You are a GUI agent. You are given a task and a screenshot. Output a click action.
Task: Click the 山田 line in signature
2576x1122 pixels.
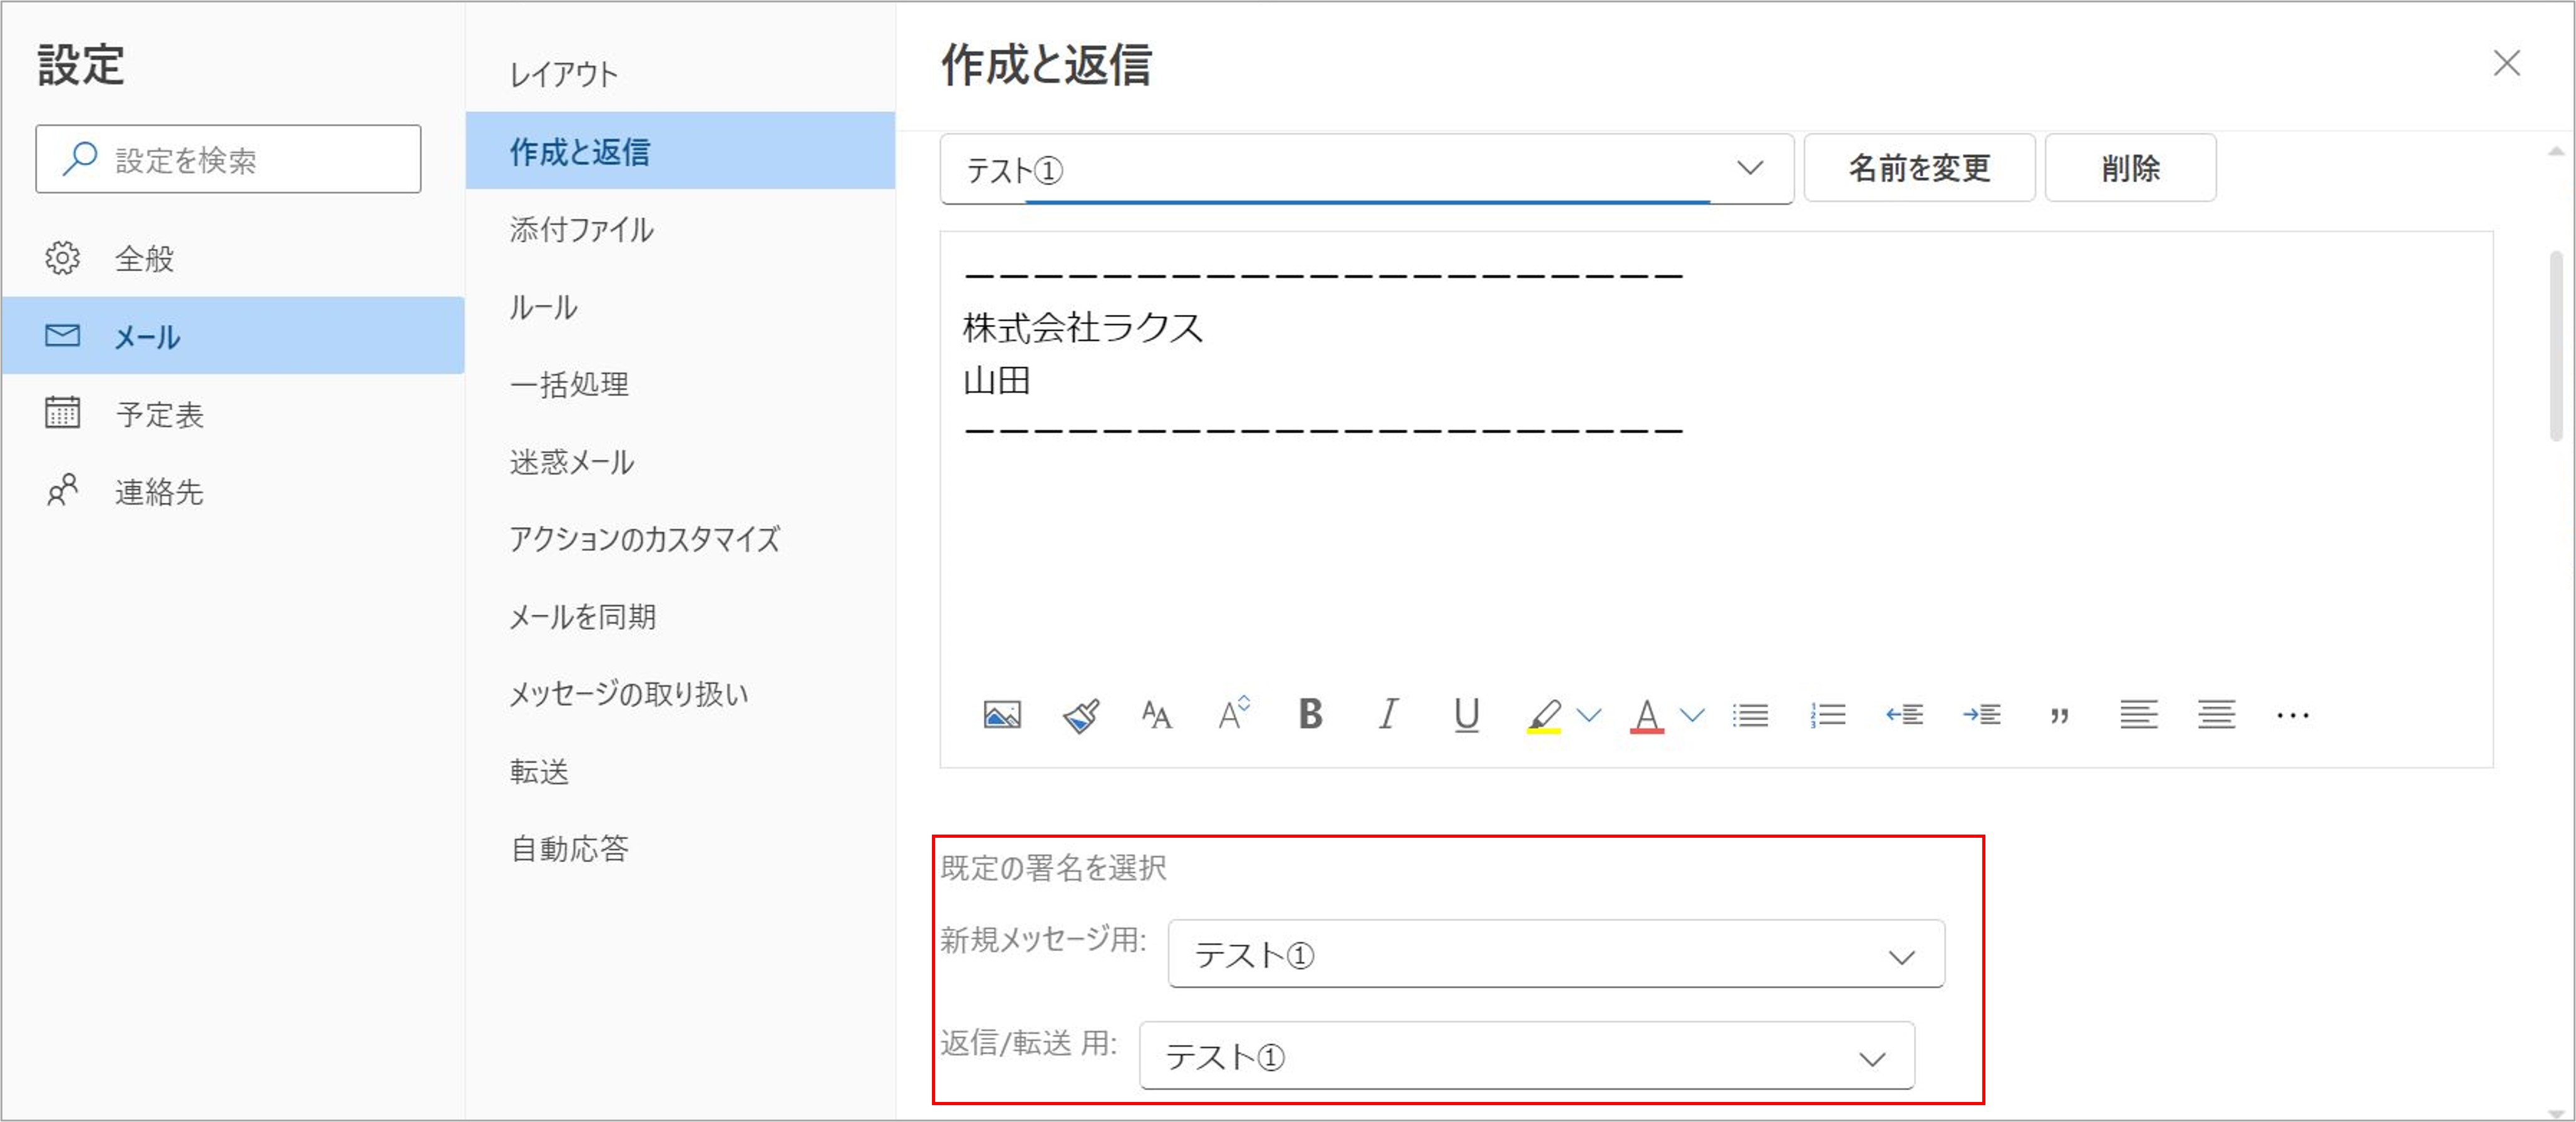(x=996, y=380)
